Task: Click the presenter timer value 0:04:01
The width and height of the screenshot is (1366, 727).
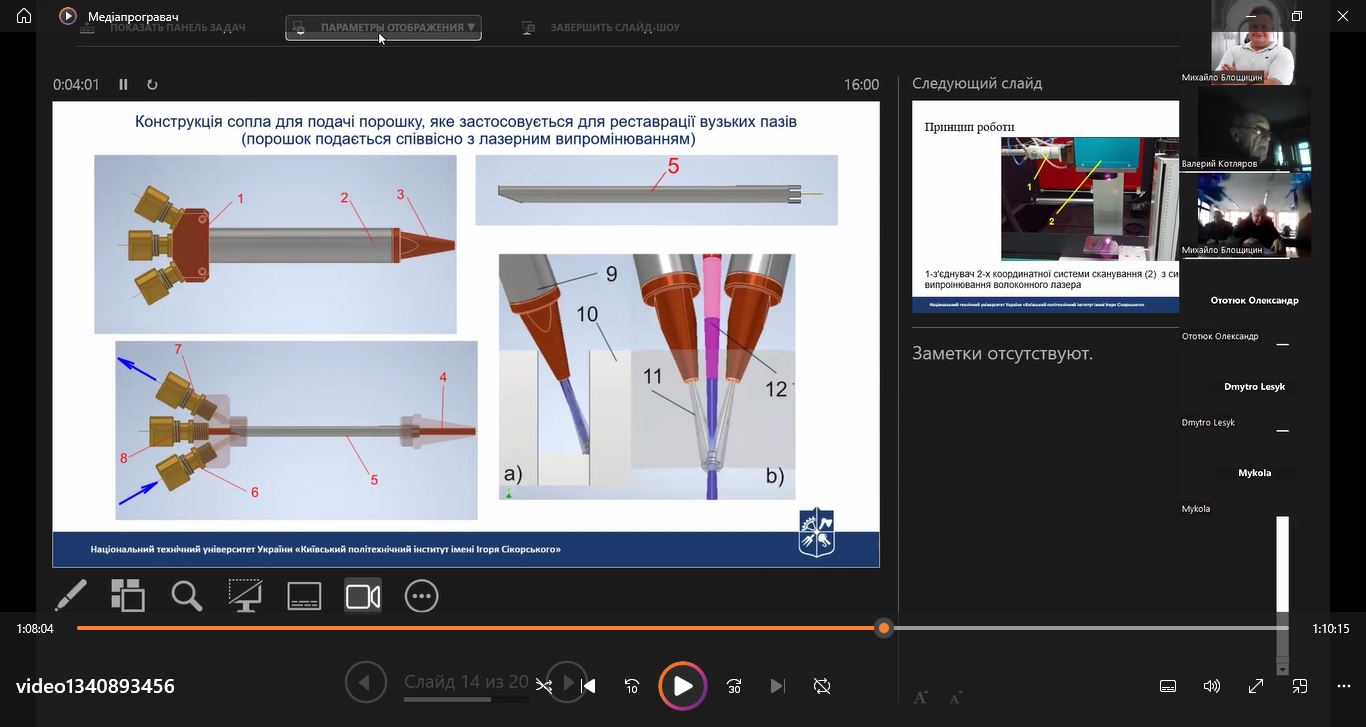Action: click(76, 85)
